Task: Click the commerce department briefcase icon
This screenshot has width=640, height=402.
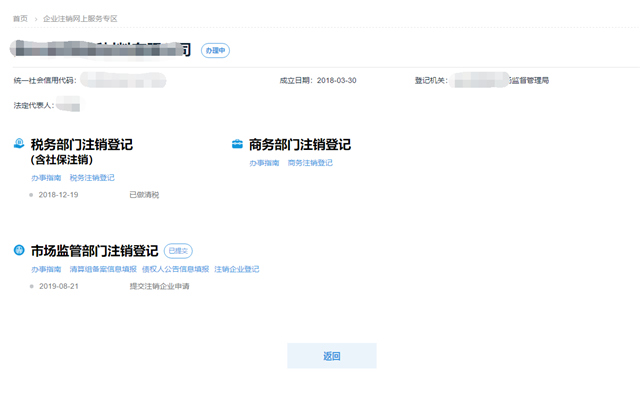Action: pyautogui.click(x=237, y=144)
